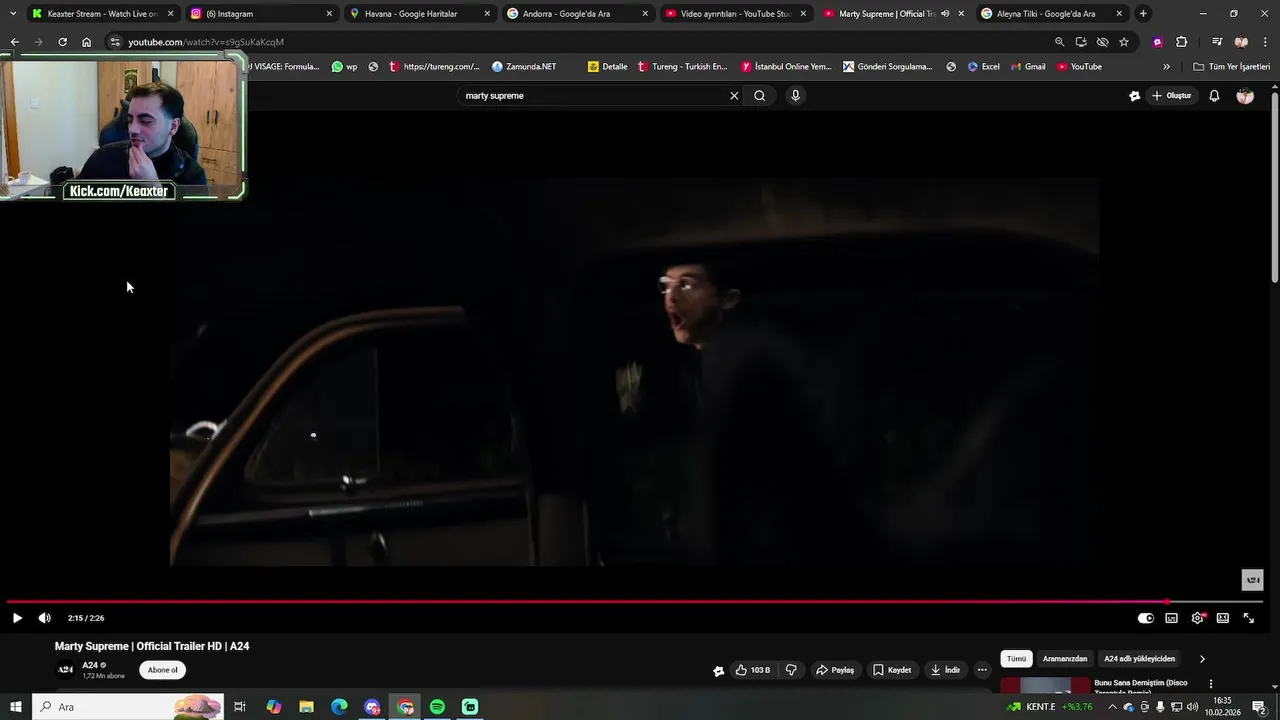This screenshot has height=720, width=1280.
Task: Switch to Andorra Google'da Ara tab
Action: tap(576, 14)
